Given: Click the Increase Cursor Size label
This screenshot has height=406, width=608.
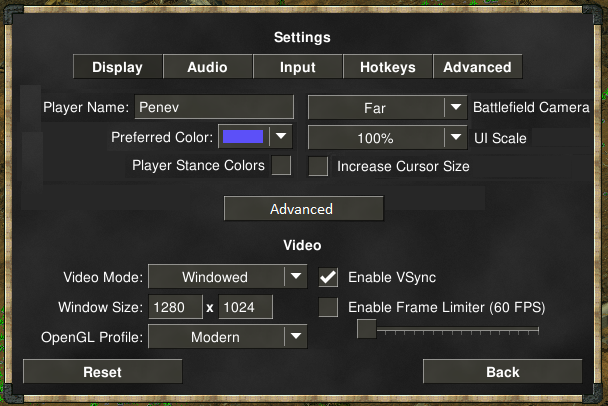Looking at the screenshot, I should pos(403,166).
